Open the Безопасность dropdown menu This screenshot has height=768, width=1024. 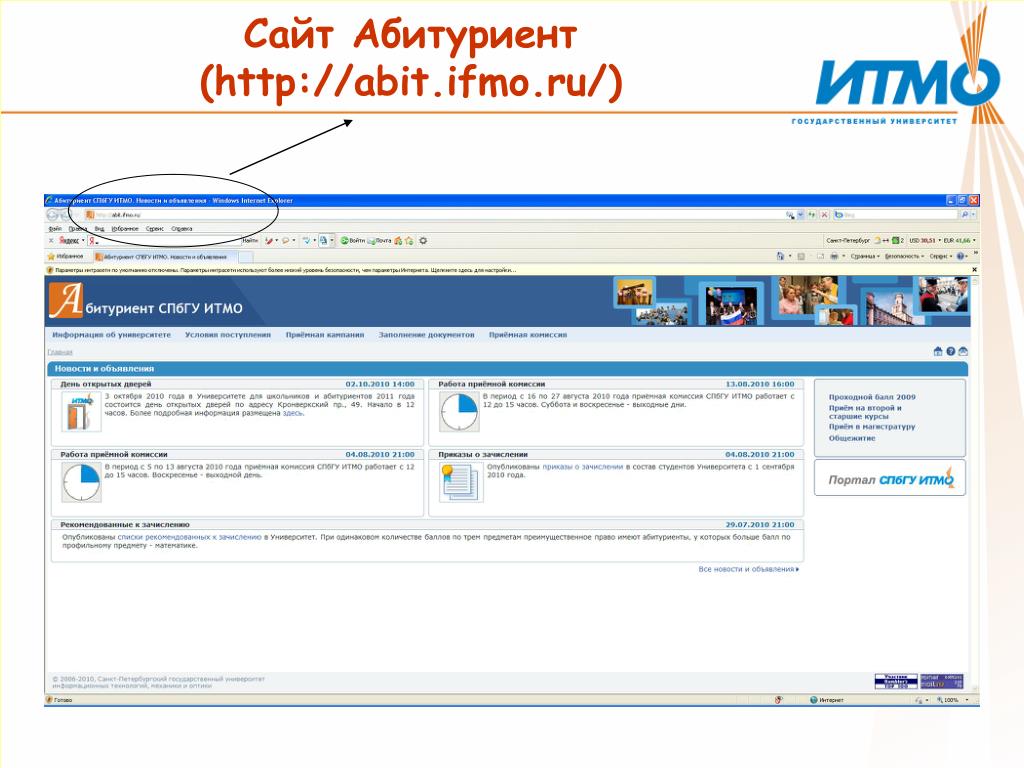904,257
